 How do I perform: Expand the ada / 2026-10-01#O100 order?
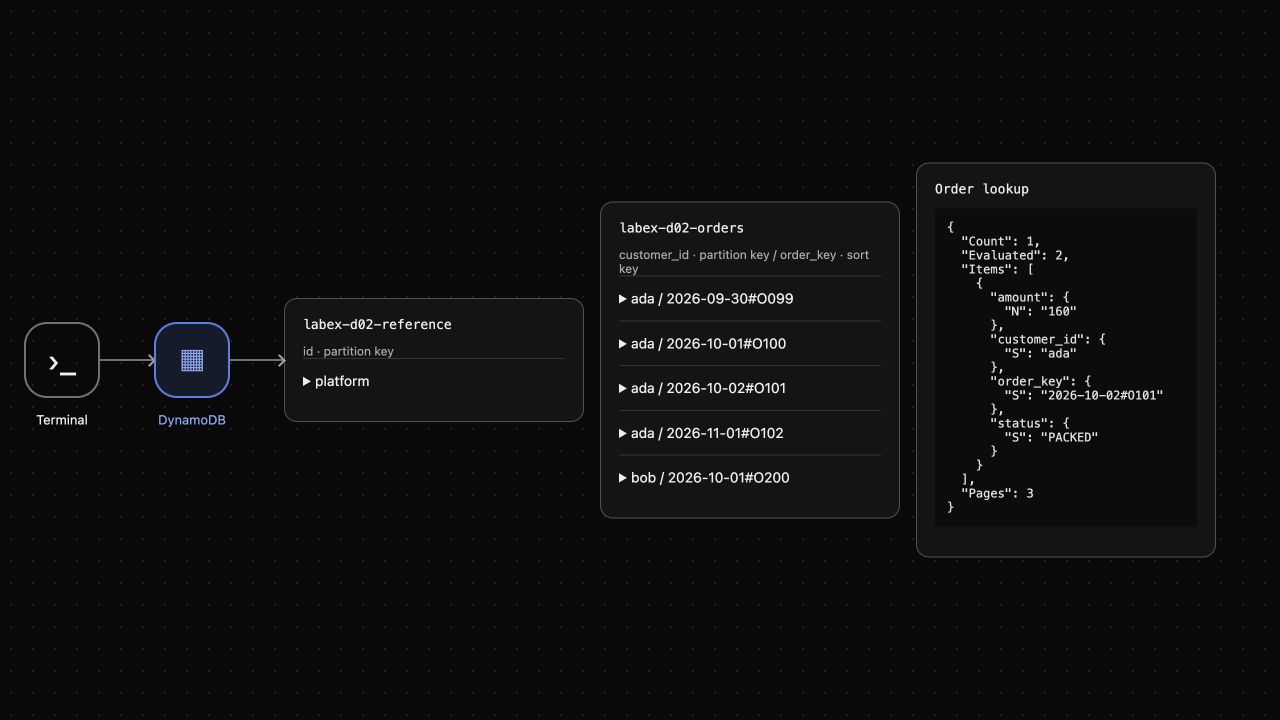coord(750,344)
